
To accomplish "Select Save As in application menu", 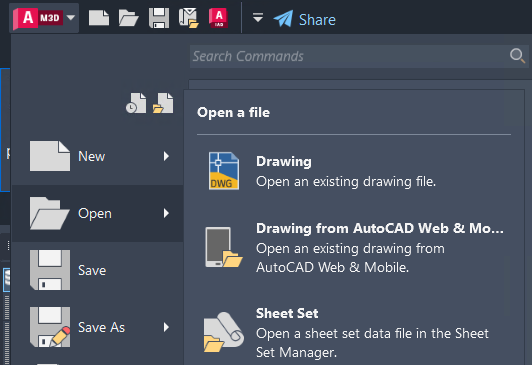I will tap(97, 327).
